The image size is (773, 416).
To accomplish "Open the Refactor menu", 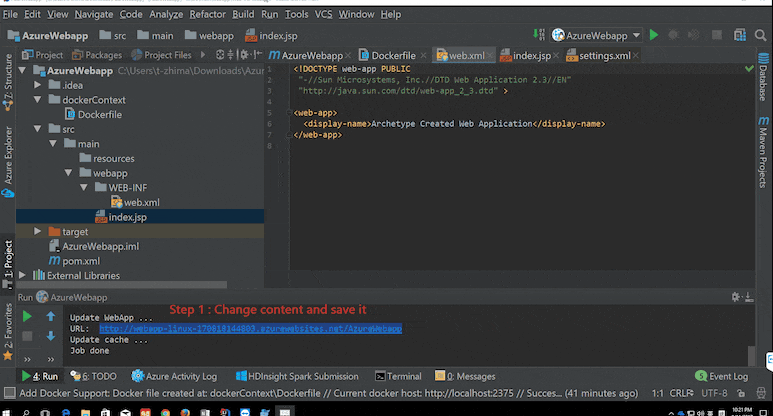I will point(208,14).
